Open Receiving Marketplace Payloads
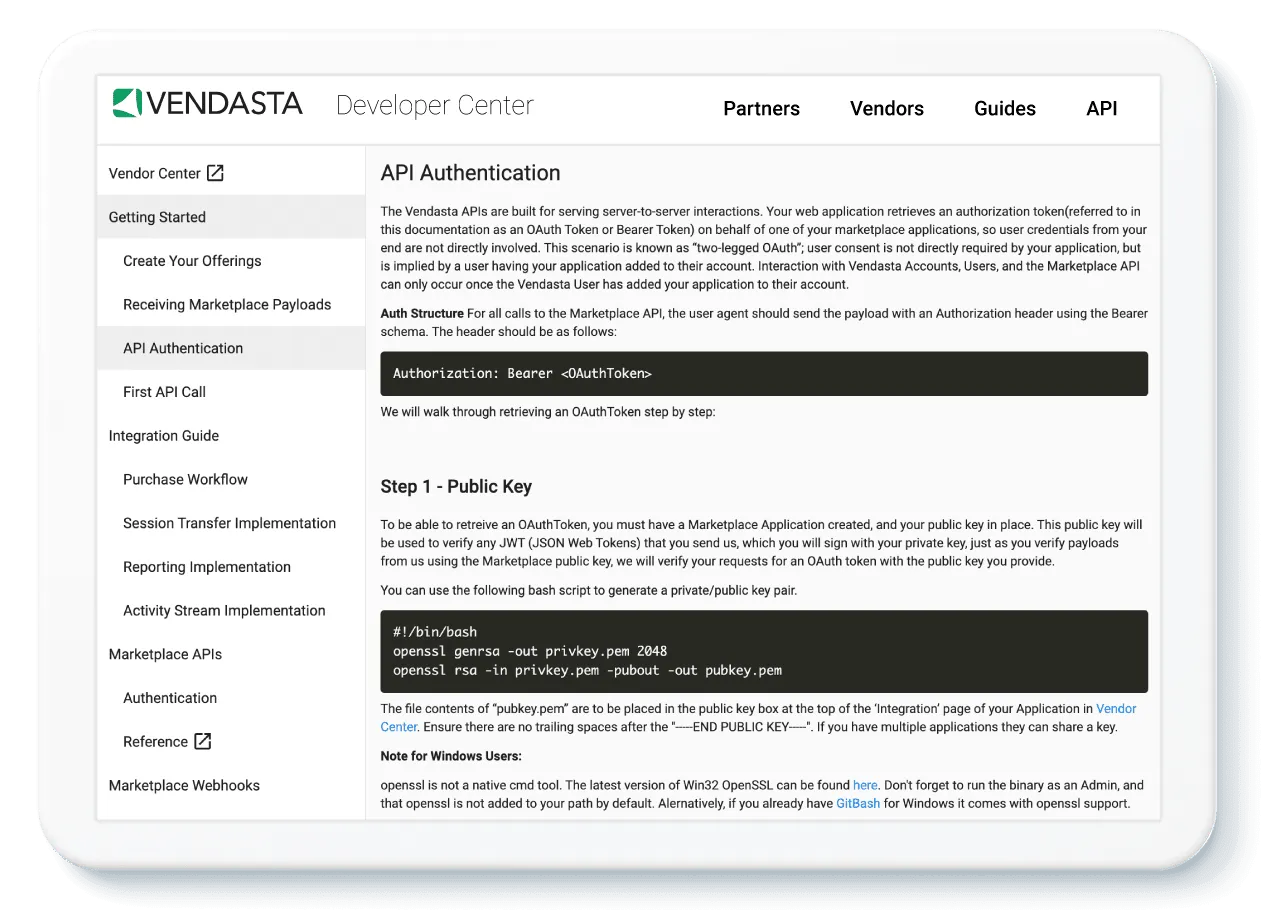The image size is (1278, 910). (227, 304)
